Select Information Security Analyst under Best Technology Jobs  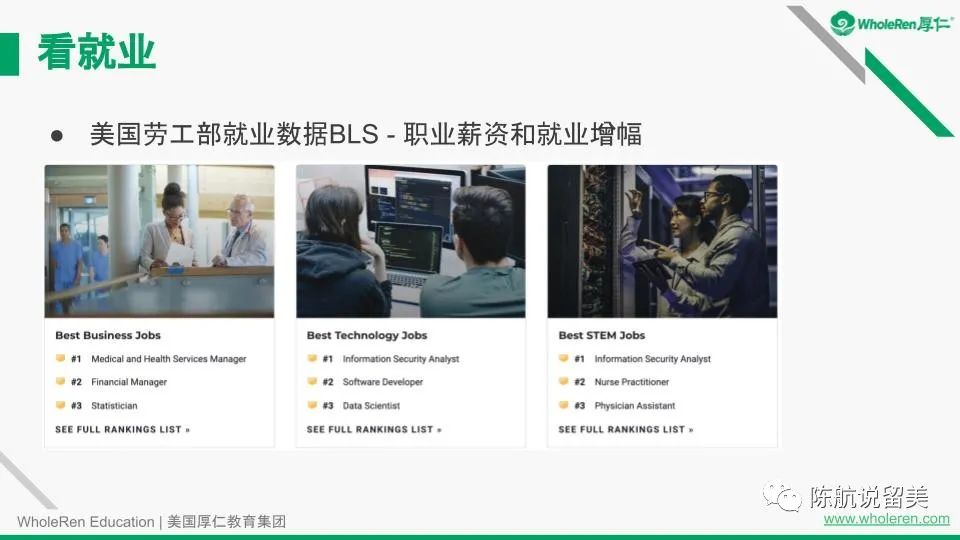[x=401, y=359]
